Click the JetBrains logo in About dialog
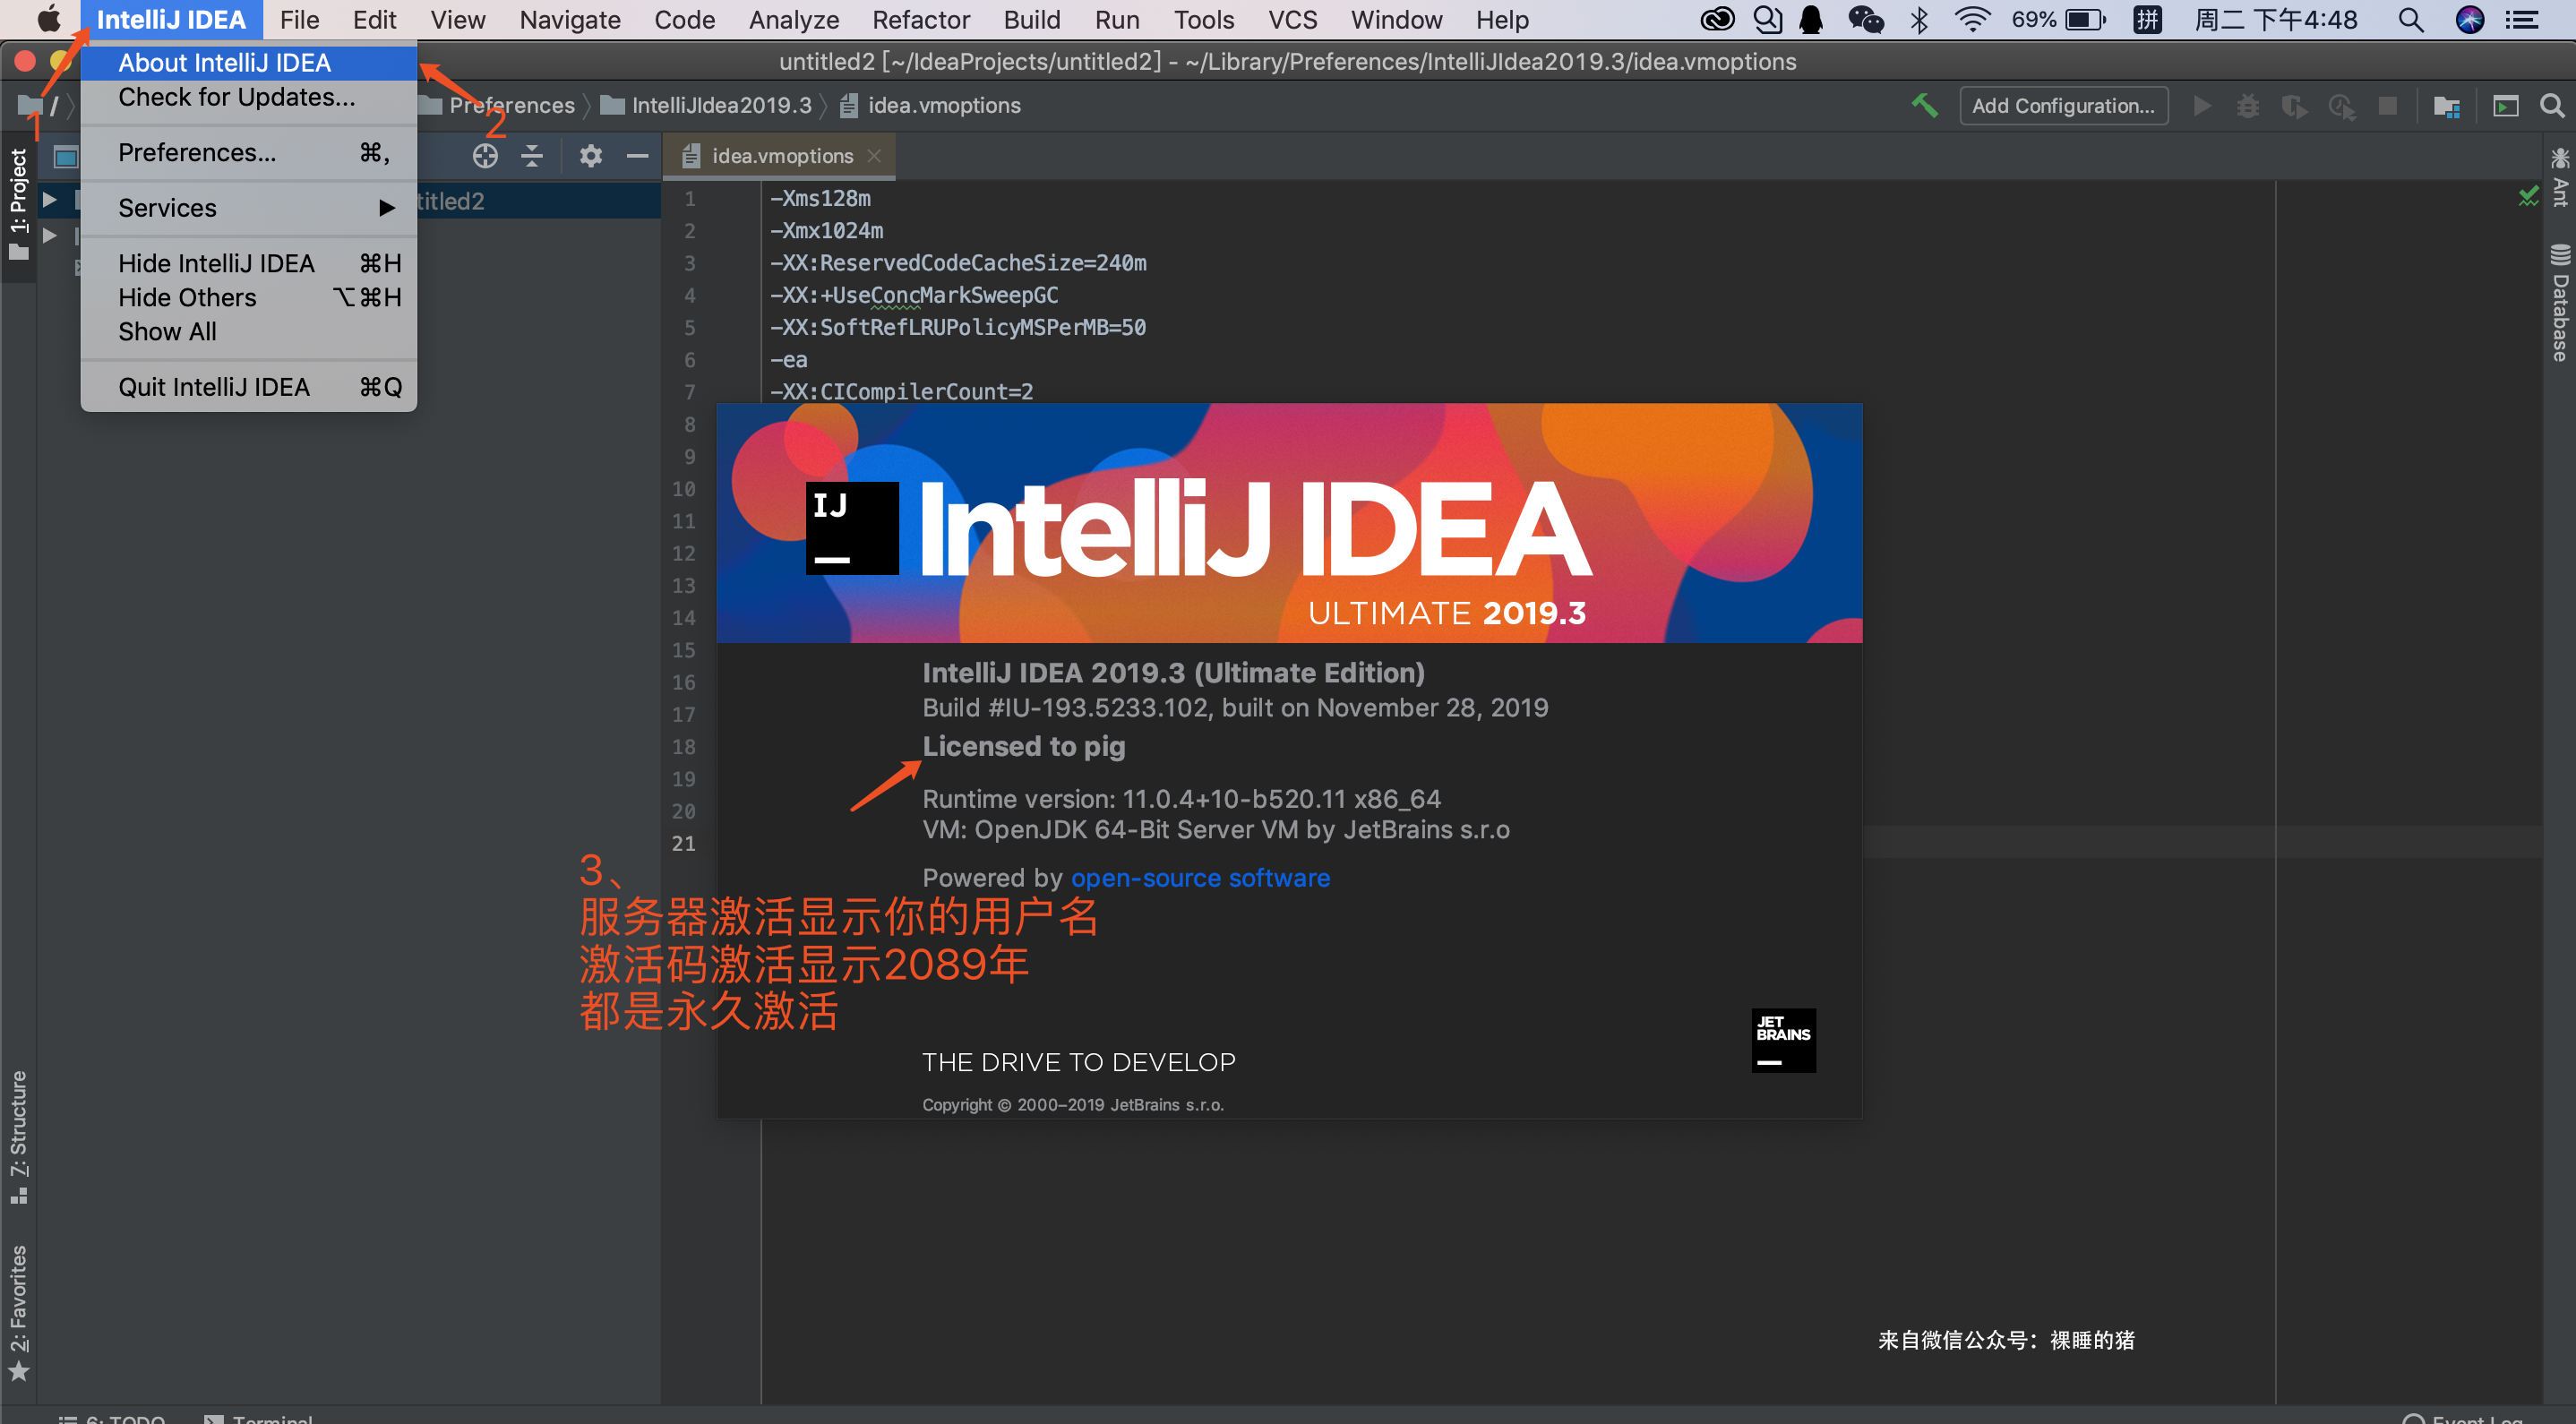Screen dimensions: 2576x1424 point(1783,1040)
